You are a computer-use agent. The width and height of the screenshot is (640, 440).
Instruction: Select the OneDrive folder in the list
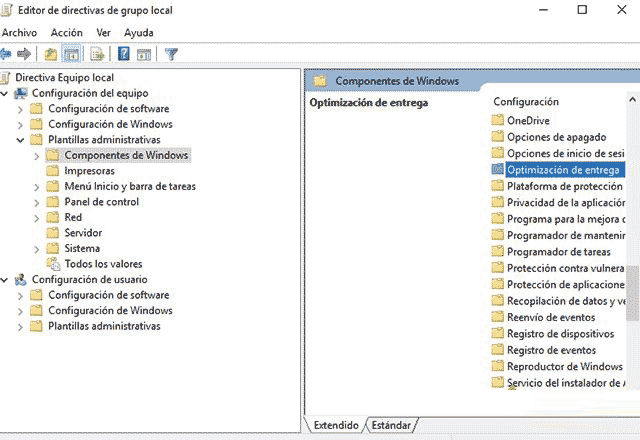528,121
